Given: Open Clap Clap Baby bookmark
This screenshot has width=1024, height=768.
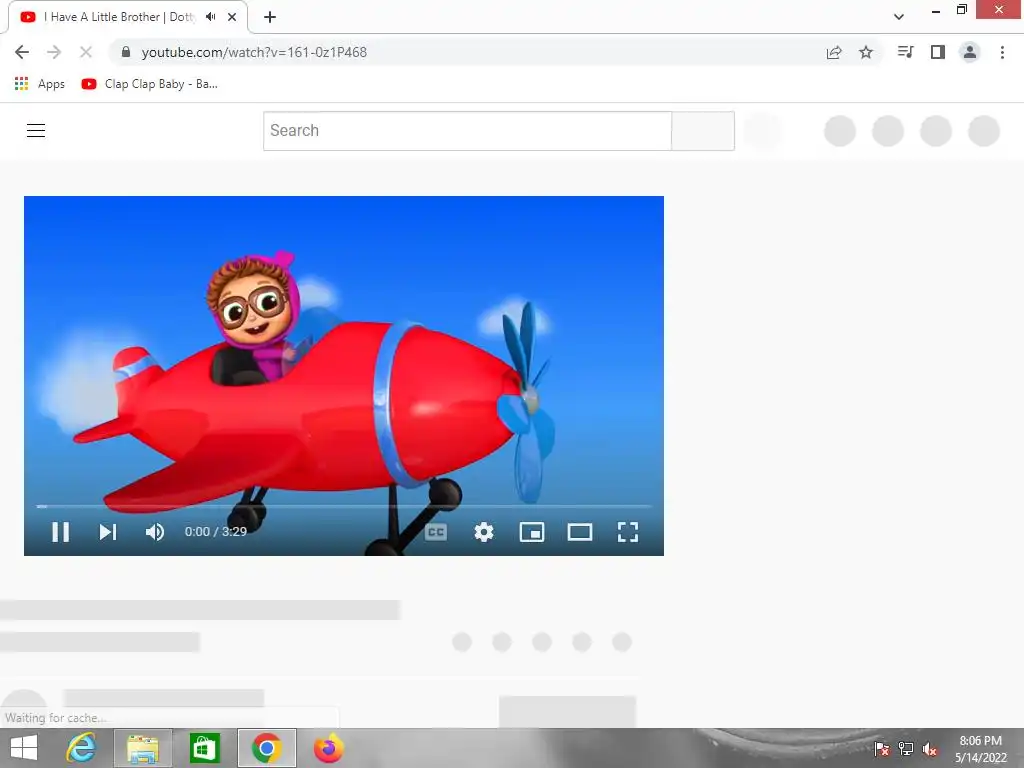Looking at the screenshot, I should tap(150, 84).
